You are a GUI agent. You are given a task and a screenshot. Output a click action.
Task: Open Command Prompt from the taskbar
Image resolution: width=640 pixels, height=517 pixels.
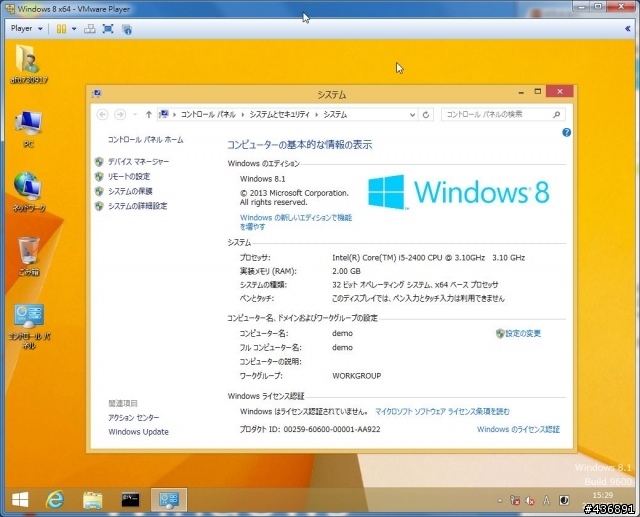pyautogui.click(x=130, y=499)
